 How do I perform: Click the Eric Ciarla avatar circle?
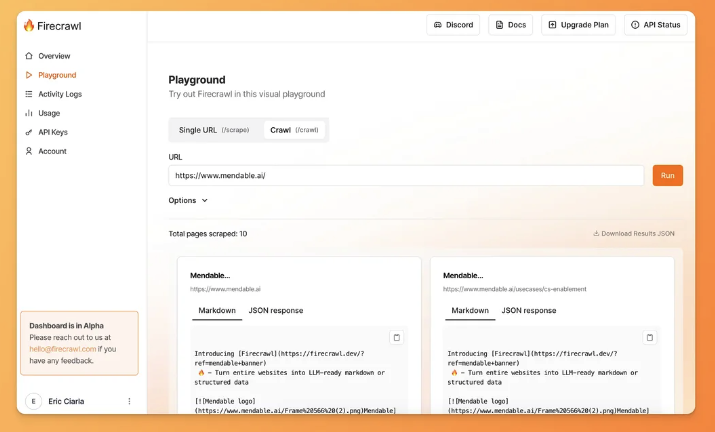33,401
